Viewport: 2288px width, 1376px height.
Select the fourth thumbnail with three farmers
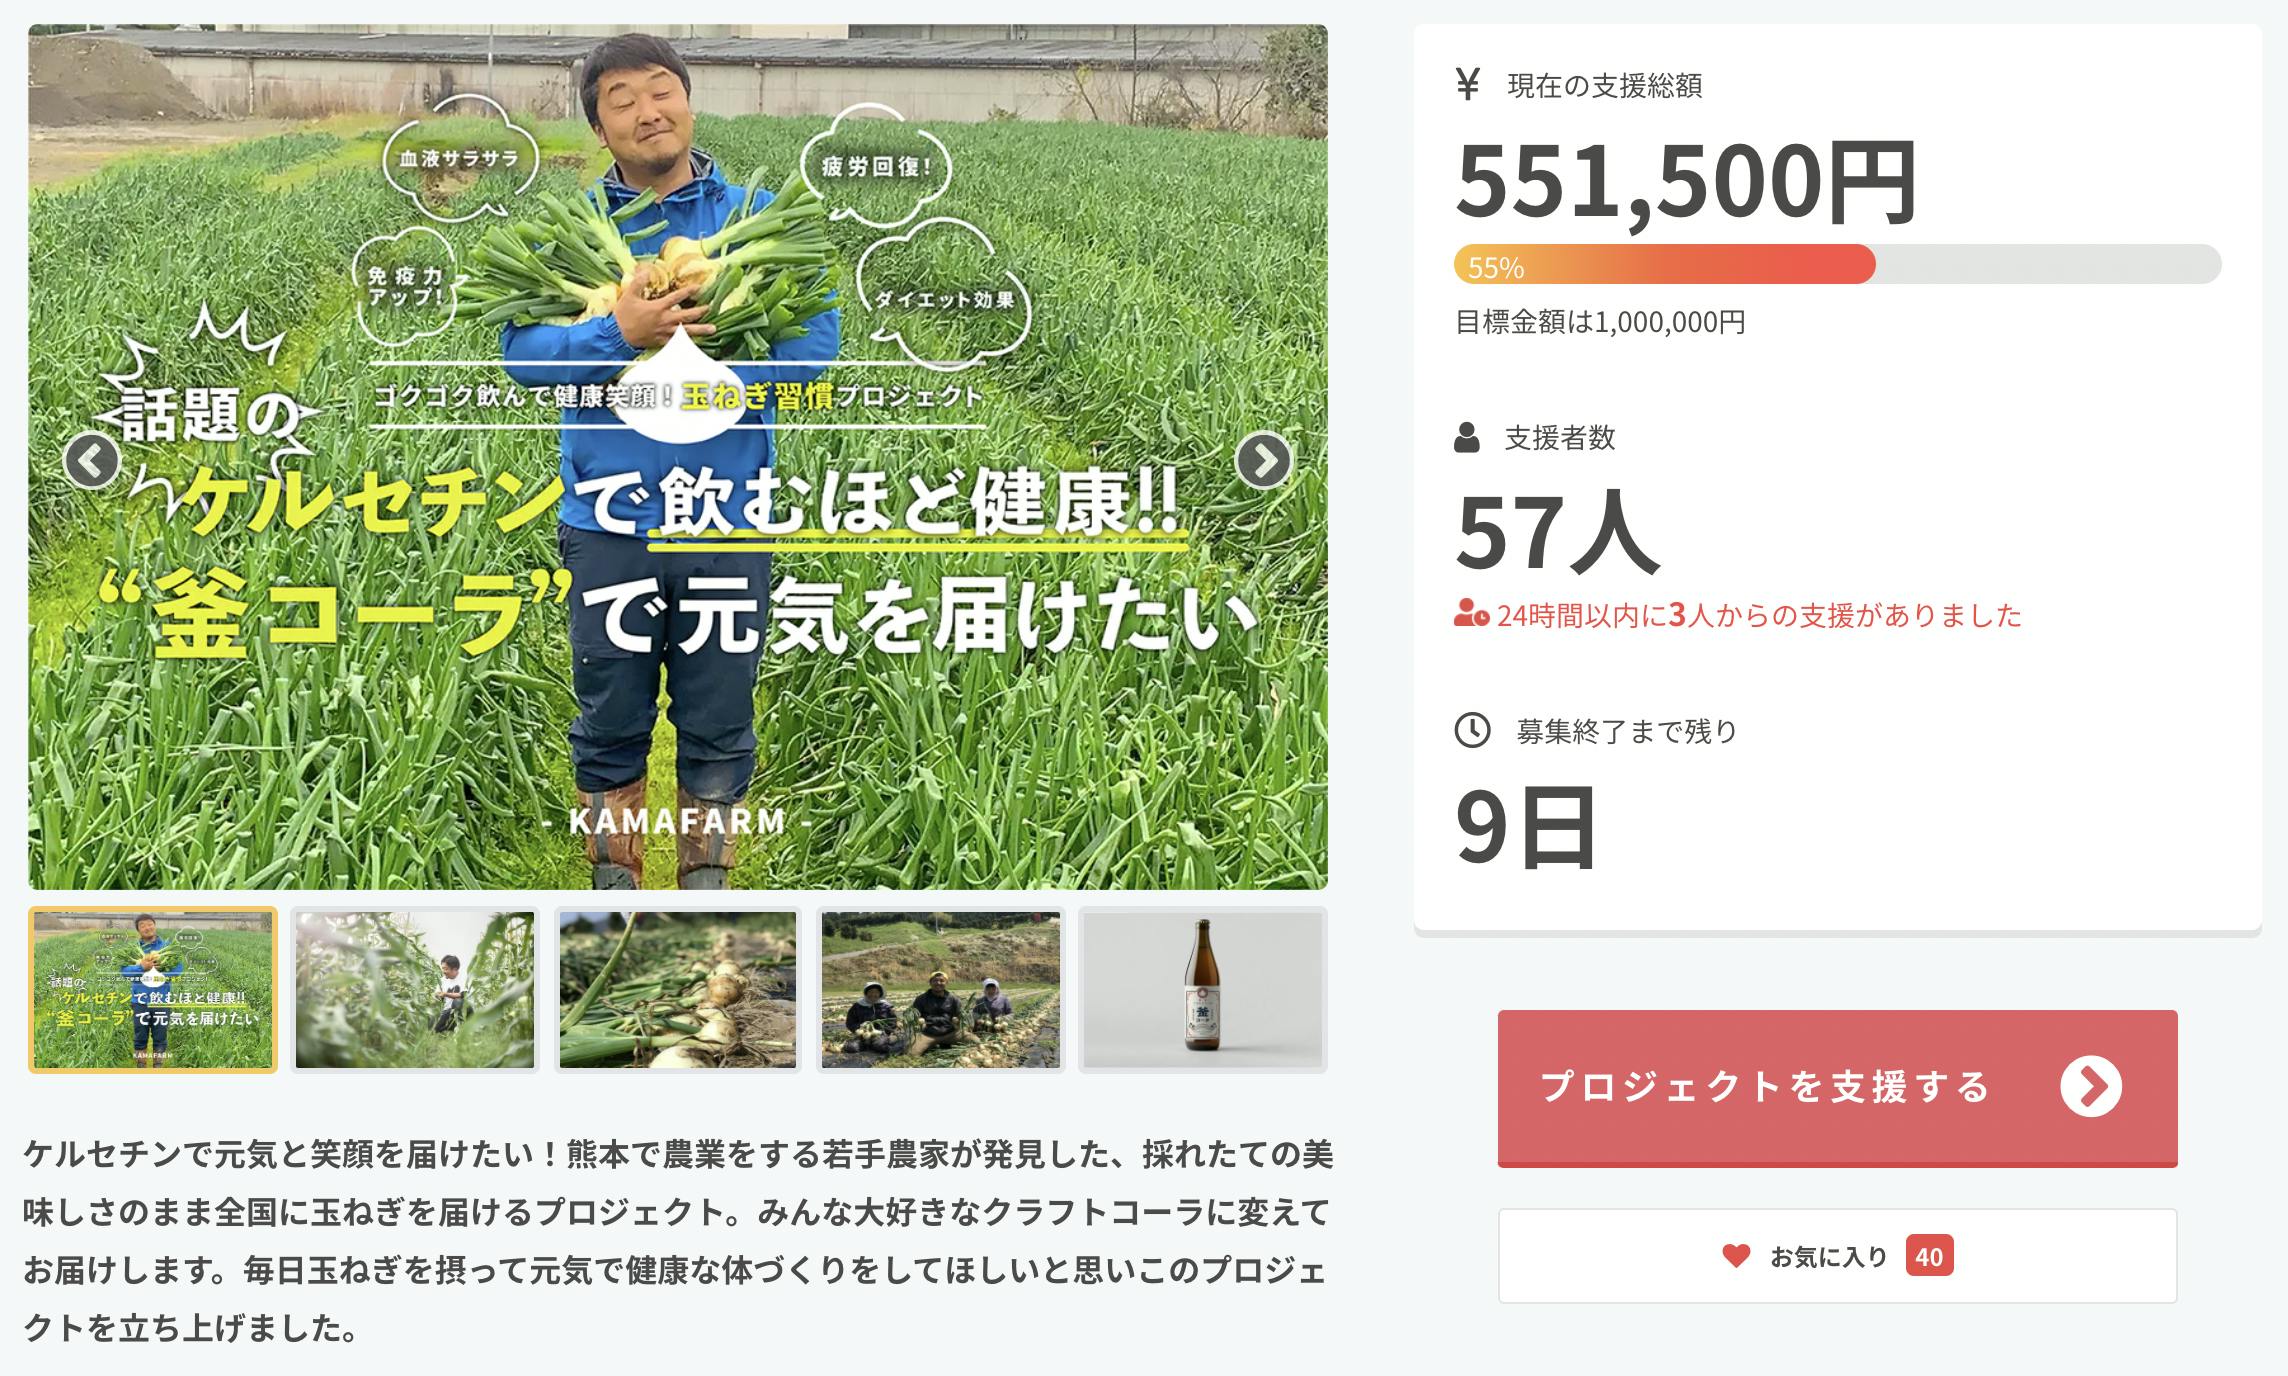[x=941, y=990]
